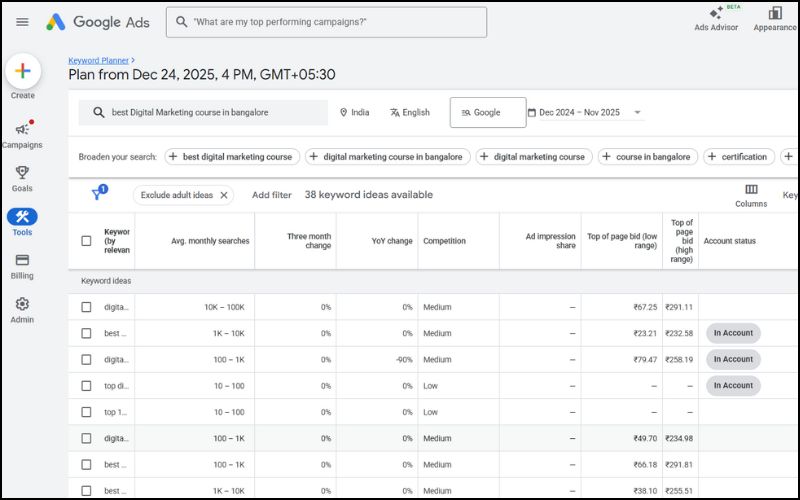Click the top search bar field
The height and width of the screenshot is (500, 800).
(327, 22)
